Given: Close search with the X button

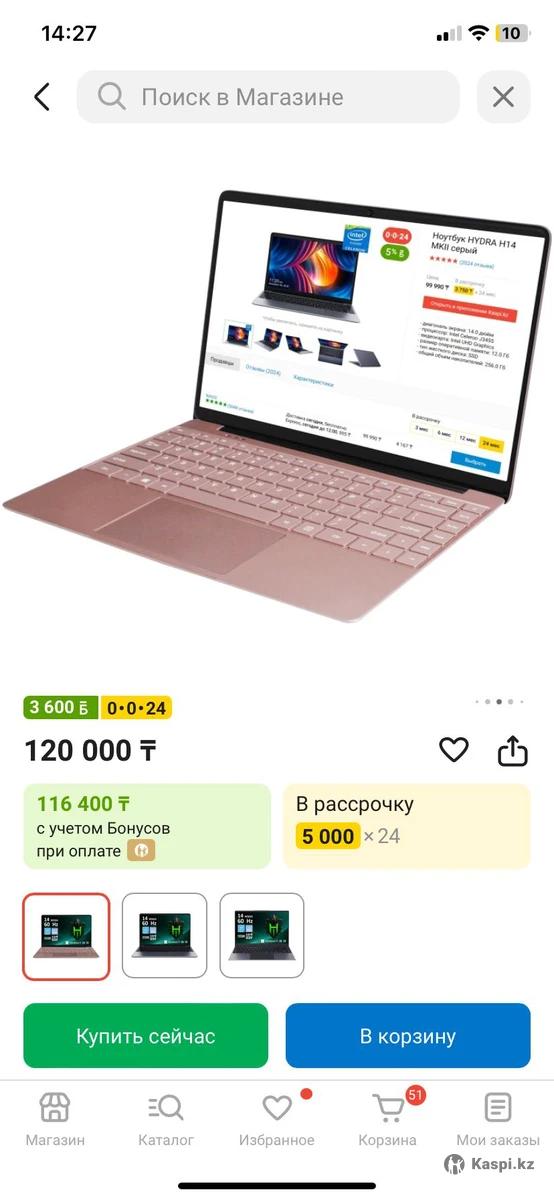Looking at the screenshot, I should (x=503, y=97).
